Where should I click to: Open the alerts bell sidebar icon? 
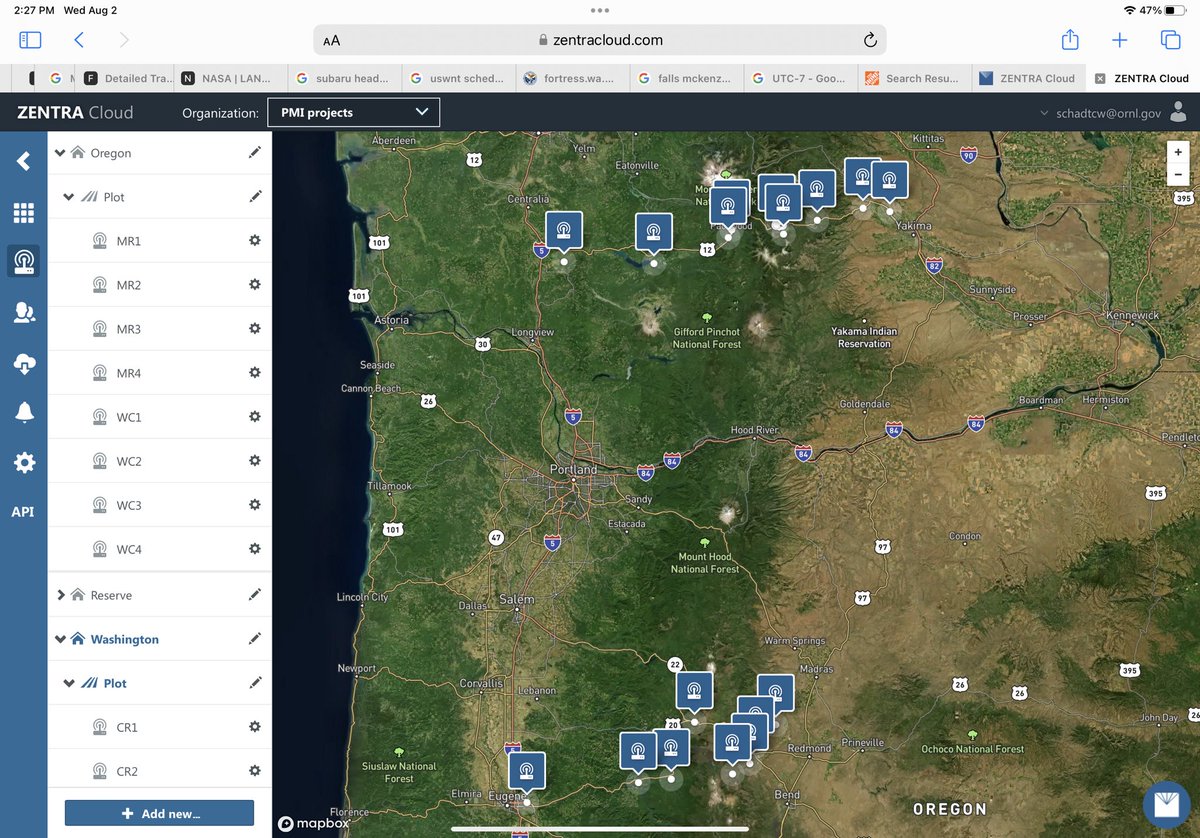click(x=24, y=413)
